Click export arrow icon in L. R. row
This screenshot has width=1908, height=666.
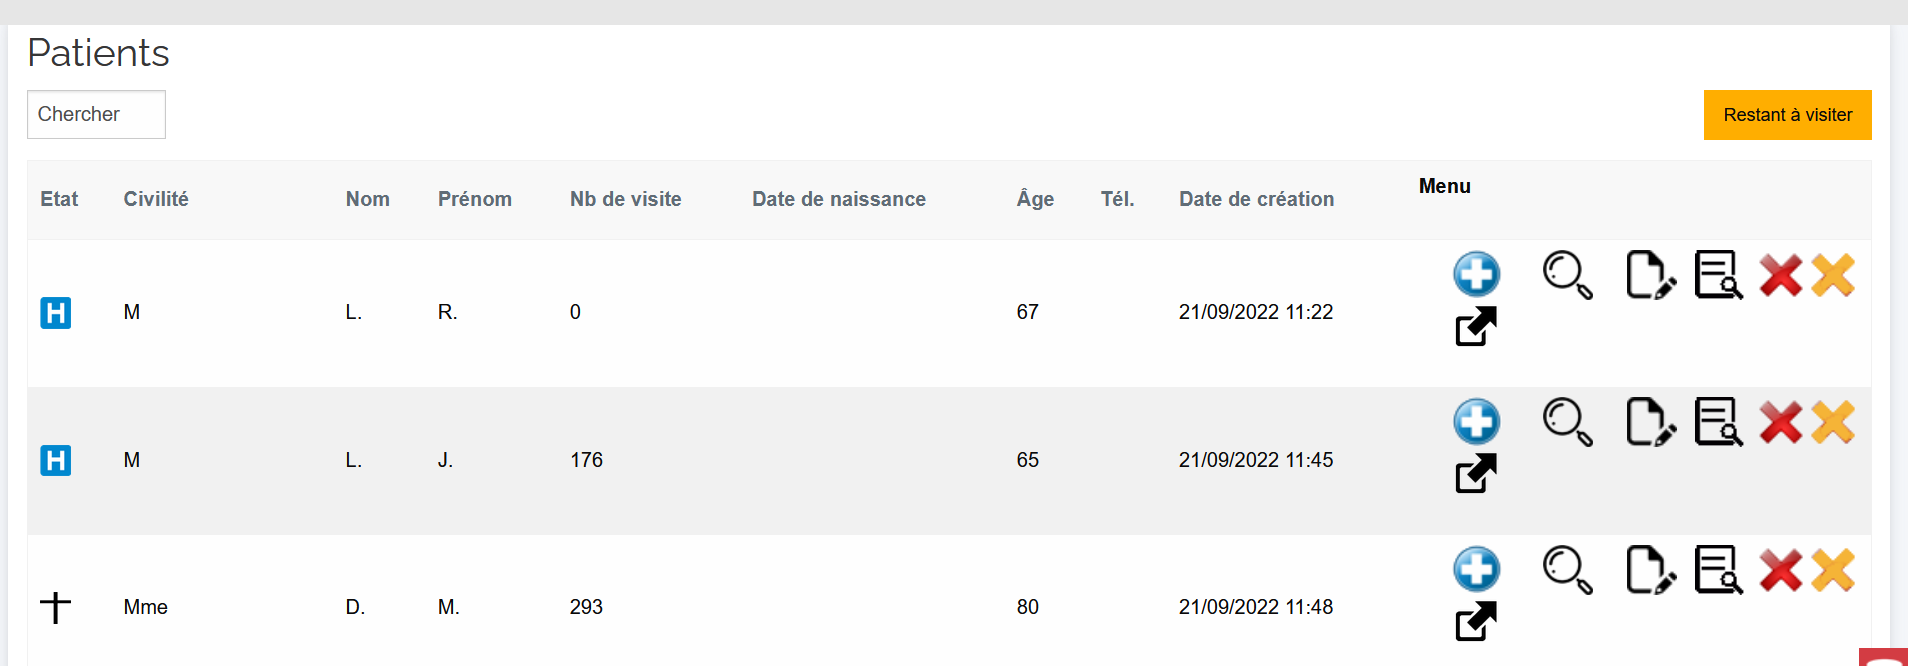(x=1476, y=326)
